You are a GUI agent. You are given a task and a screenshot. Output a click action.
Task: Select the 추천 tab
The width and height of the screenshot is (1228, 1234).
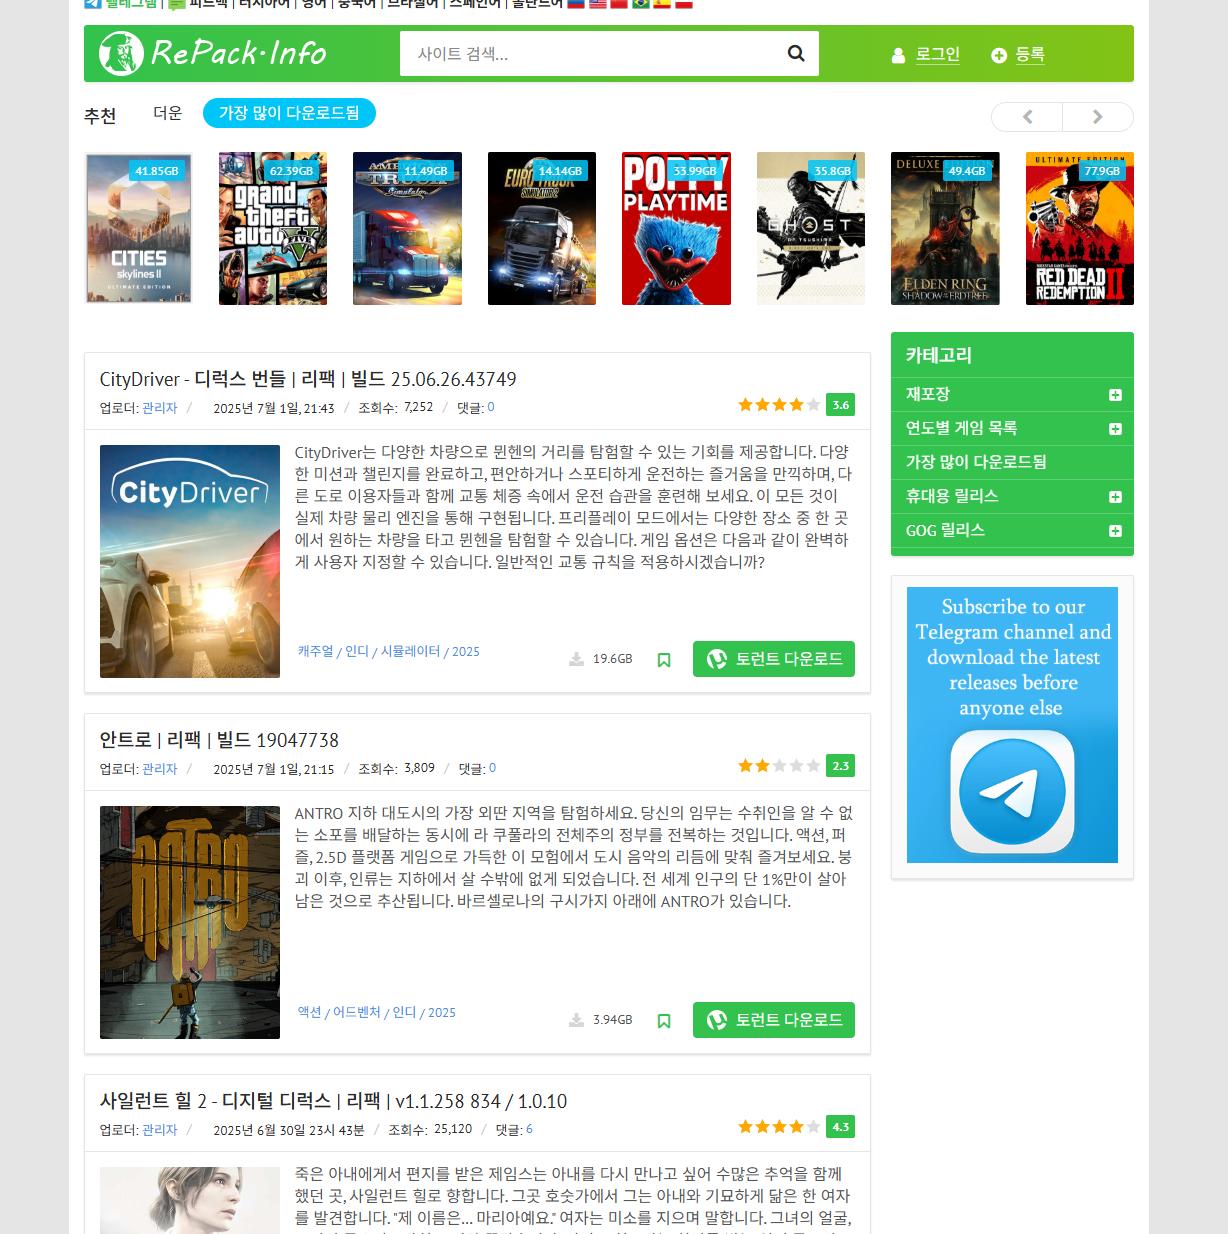click(x=100, y=116)
